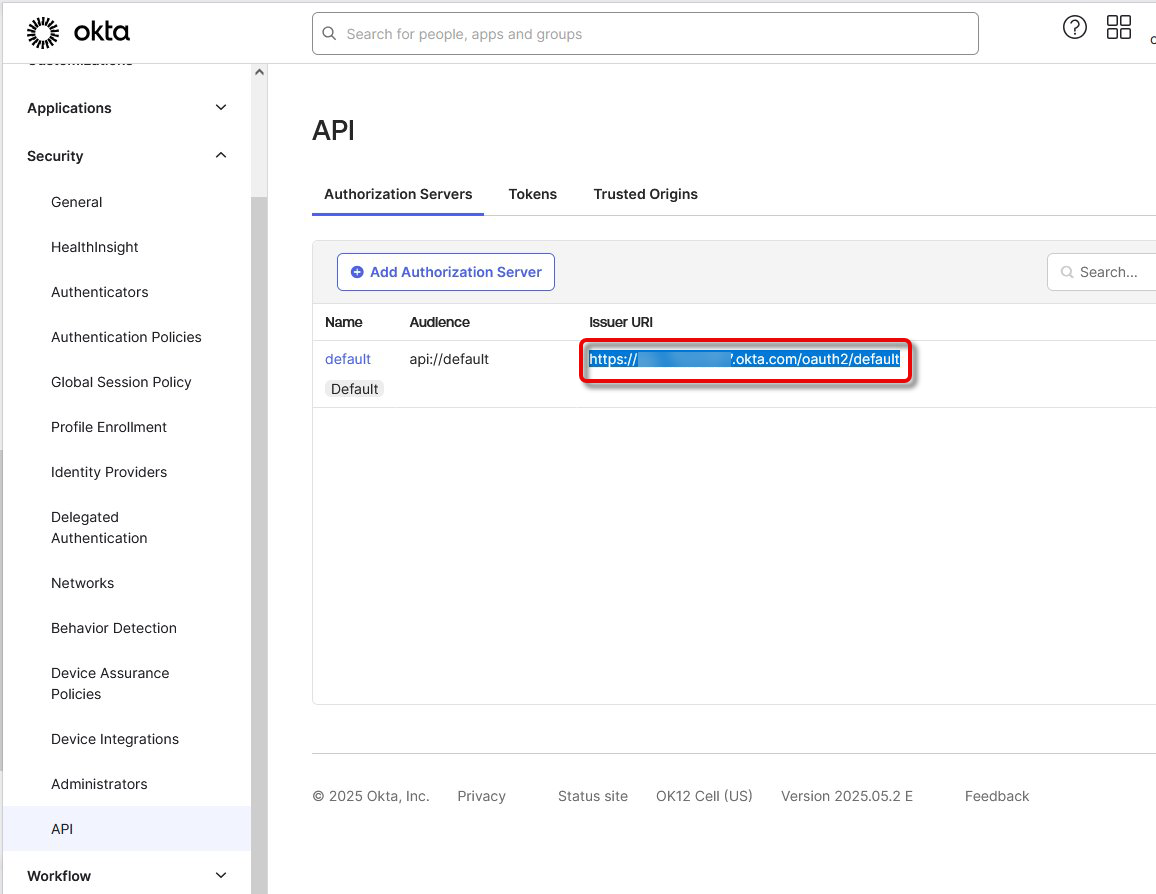Image resolution: width=1156 pixels, height=894 pixels.
Task: Open the apps grid icon
Action: pyautogui.click(x=1118, y=28)
